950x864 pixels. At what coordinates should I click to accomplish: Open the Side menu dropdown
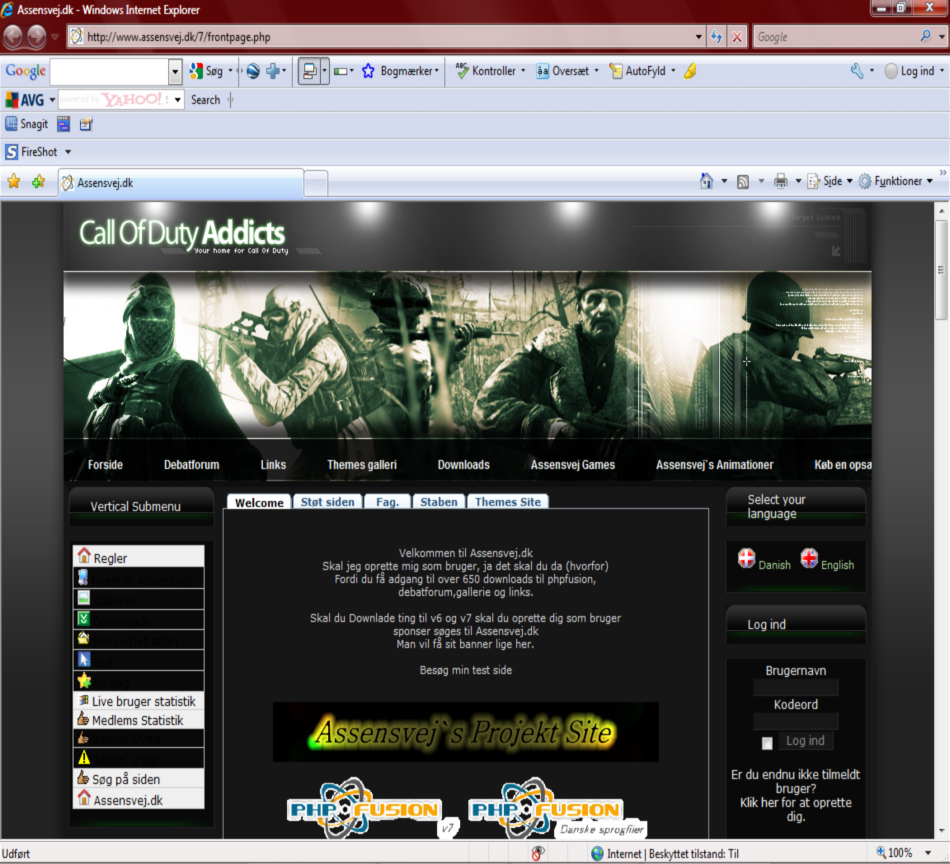[849, 181]
